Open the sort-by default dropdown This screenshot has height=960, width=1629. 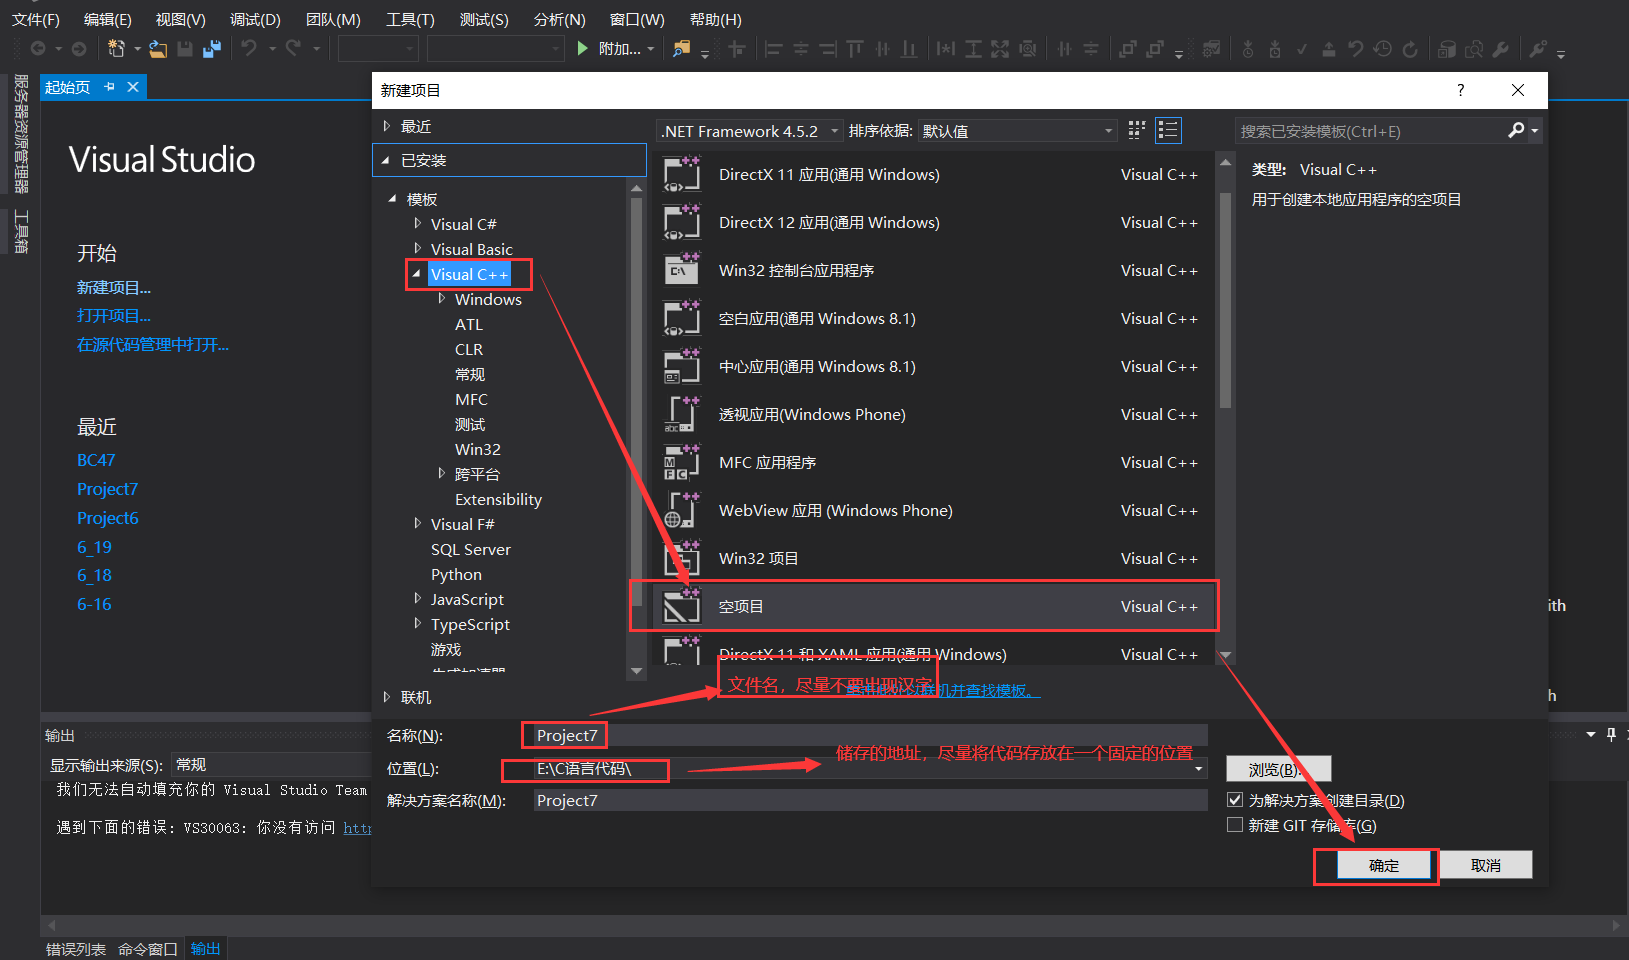pyautogui.click(x=1017, y=131)
